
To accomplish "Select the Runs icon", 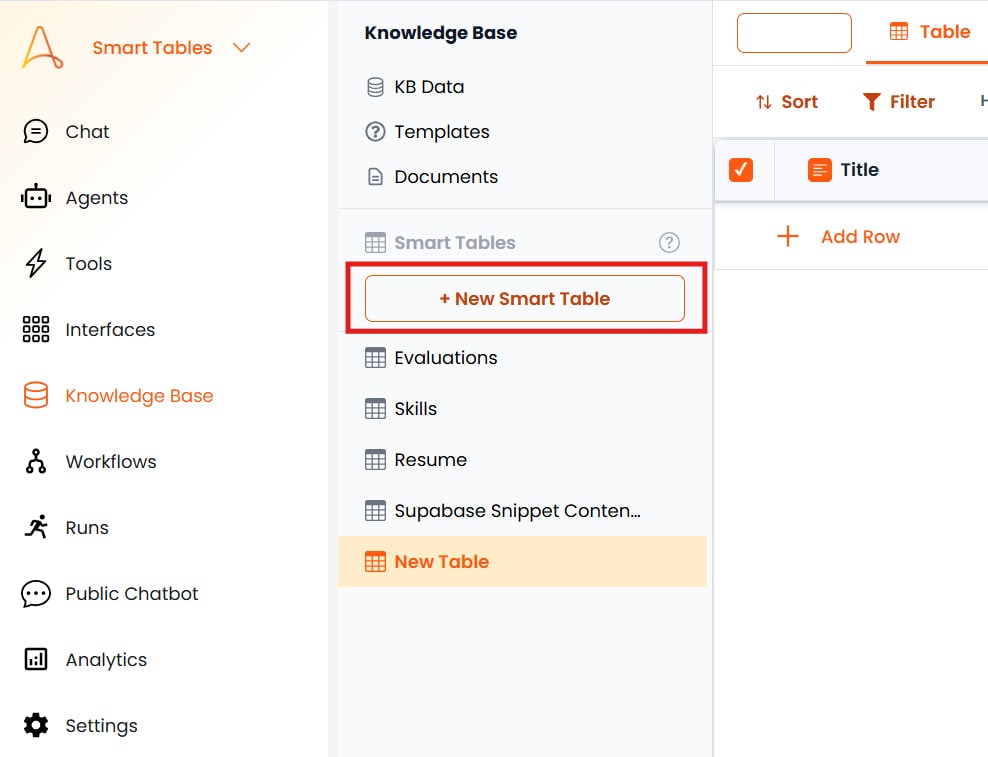I will point(36,527).
